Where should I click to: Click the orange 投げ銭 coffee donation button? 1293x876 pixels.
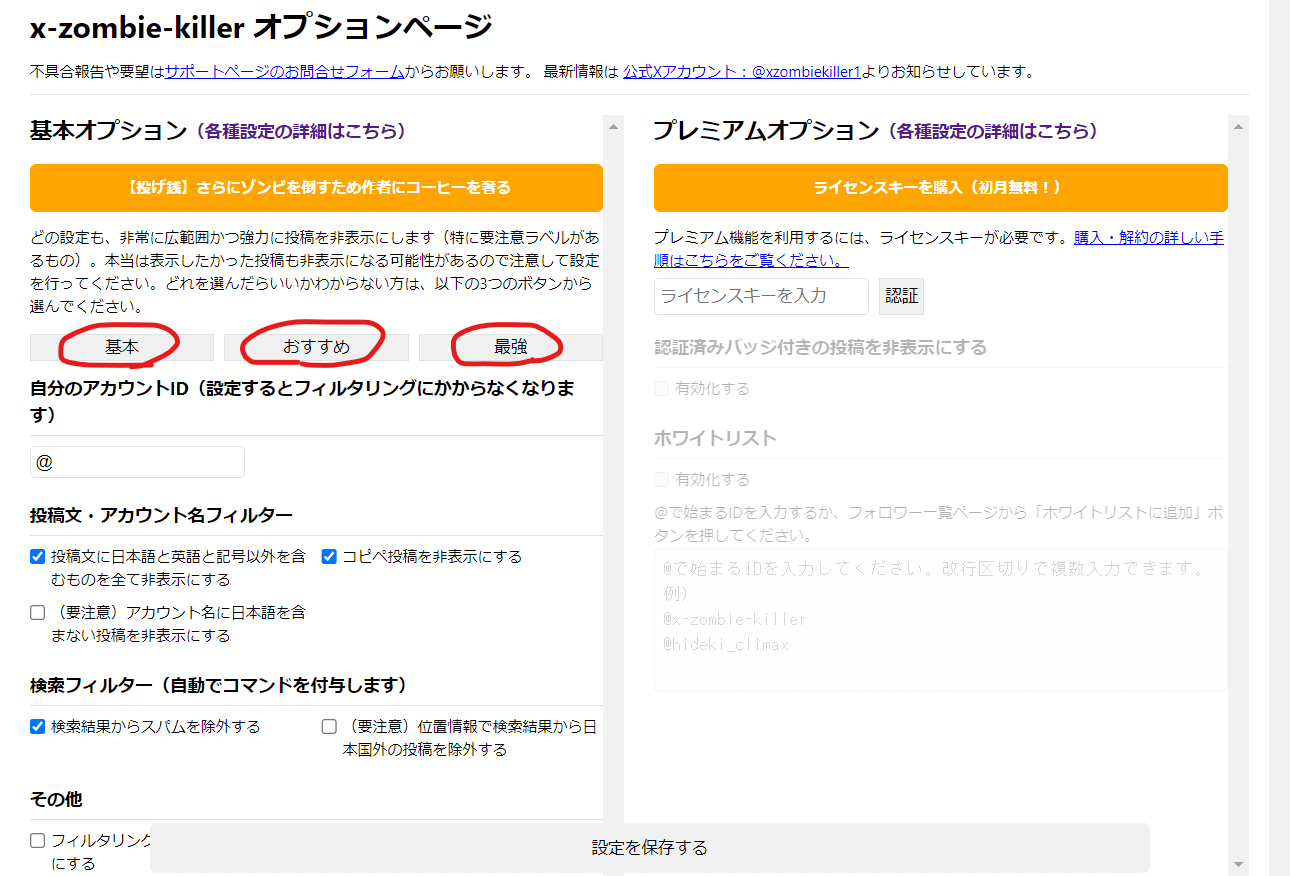316,188
